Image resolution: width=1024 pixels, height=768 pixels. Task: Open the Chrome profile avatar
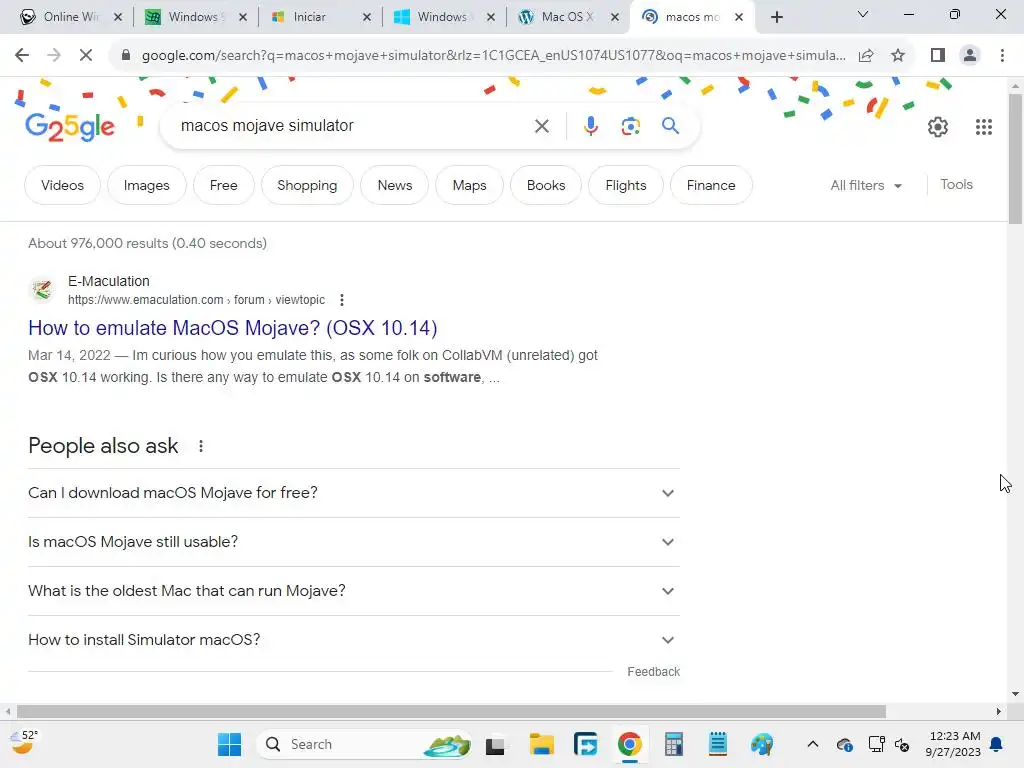click(x=970, y=56)
